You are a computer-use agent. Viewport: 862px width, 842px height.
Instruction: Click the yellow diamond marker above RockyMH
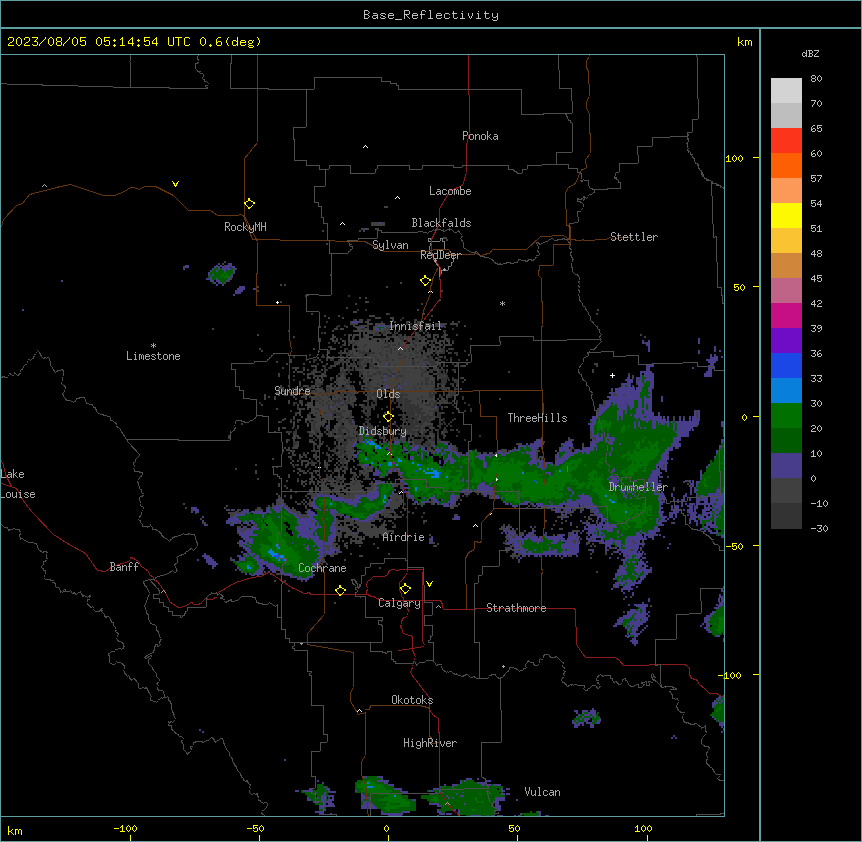click(250, 204)
